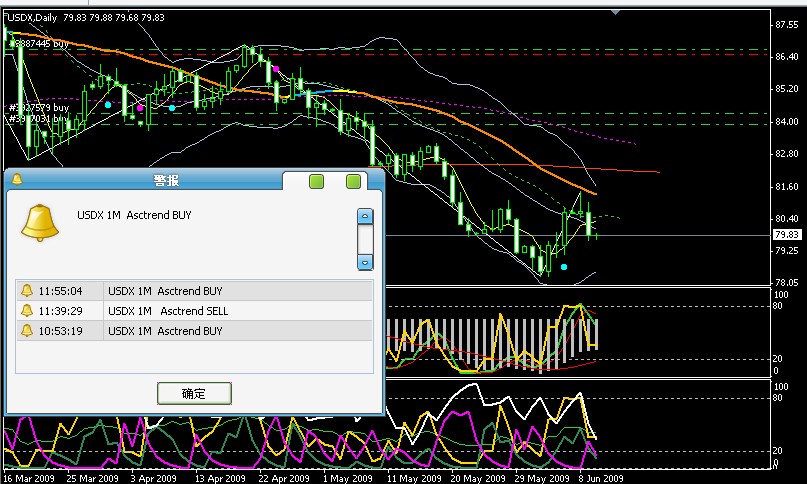Click the '22 Apr 2009' date label
This screenshot has width=807, height=484.
[284, 478]
